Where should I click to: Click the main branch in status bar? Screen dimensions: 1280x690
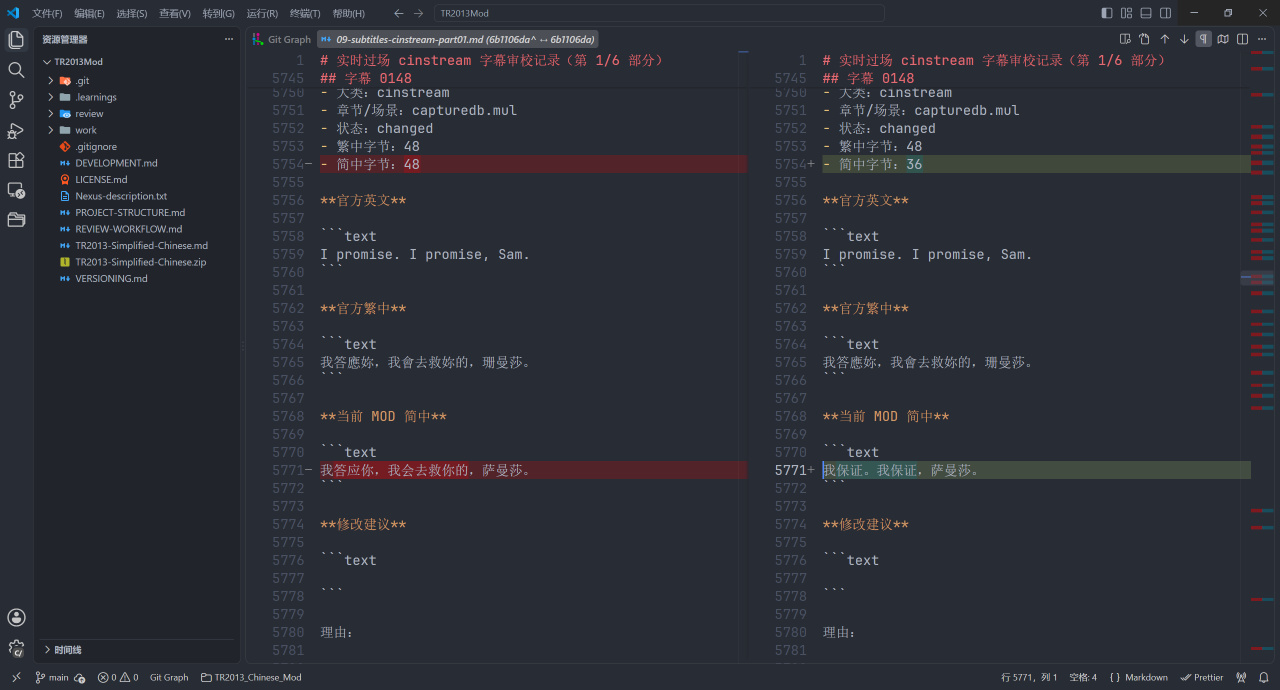tap(52, 677)
